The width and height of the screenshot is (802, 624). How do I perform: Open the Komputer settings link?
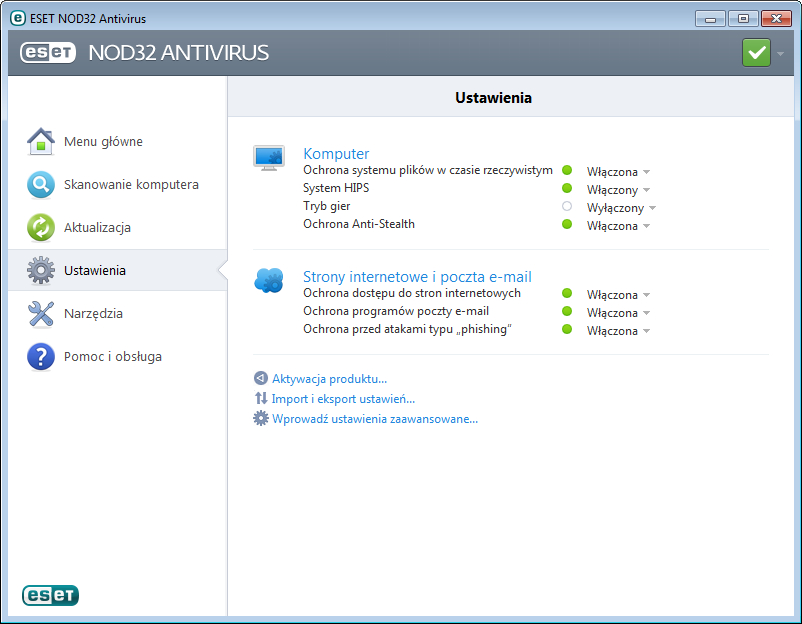coord(336,153)
